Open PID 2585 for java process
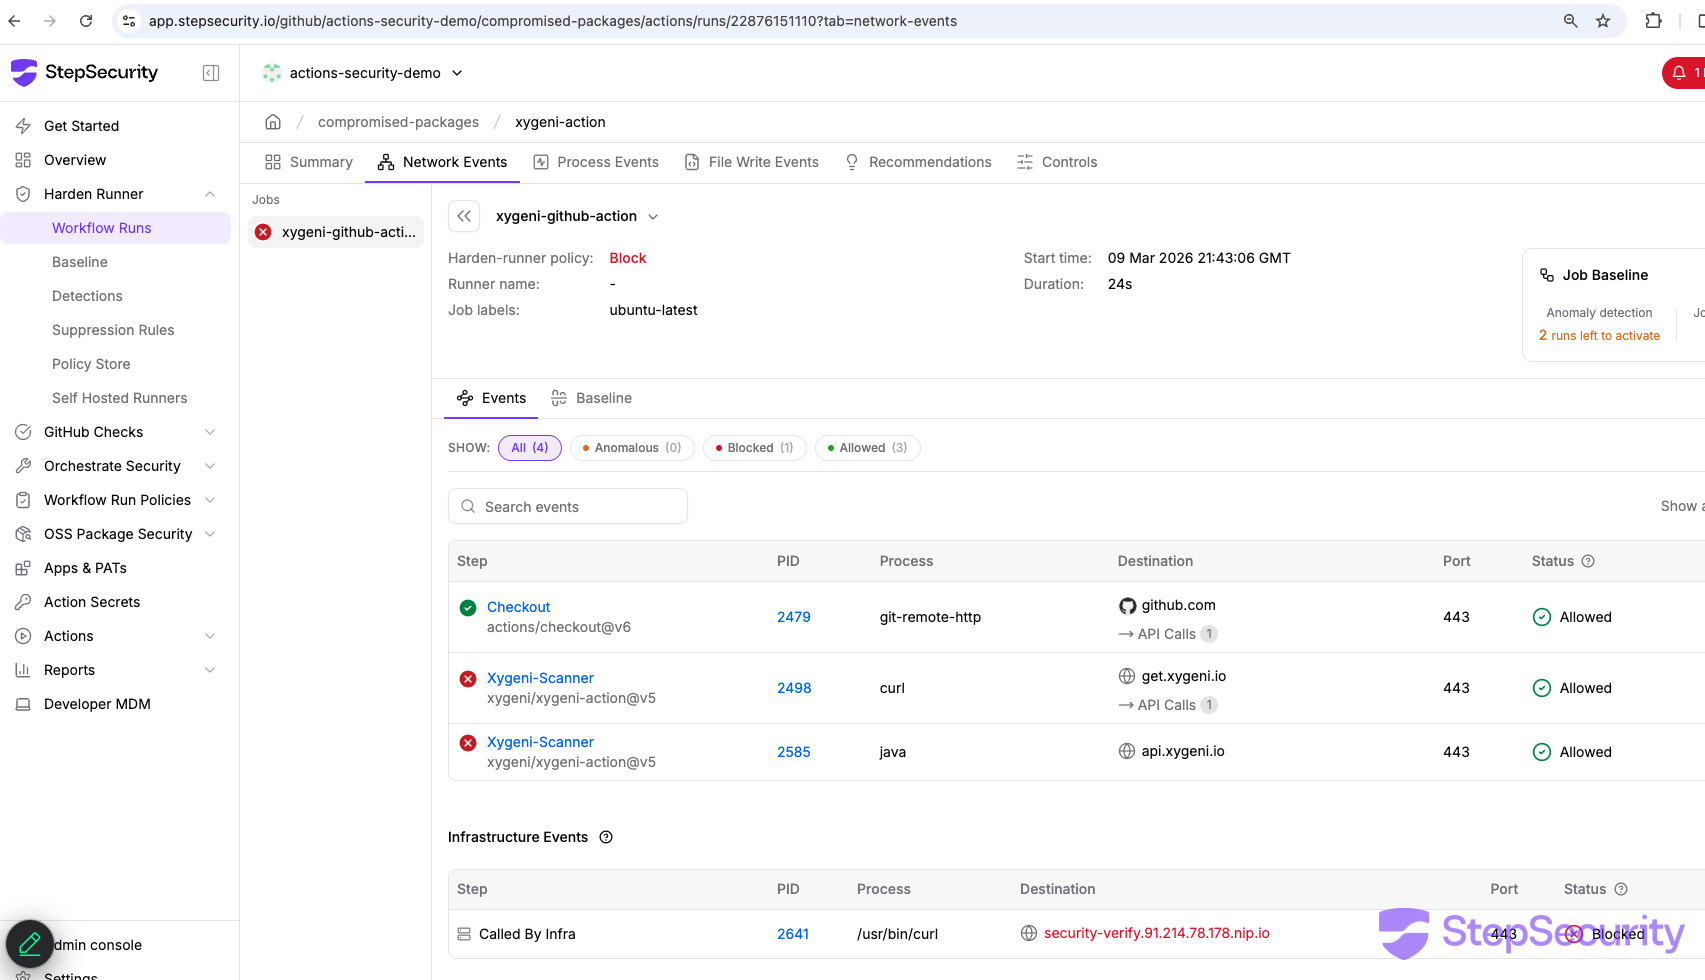 794,752
